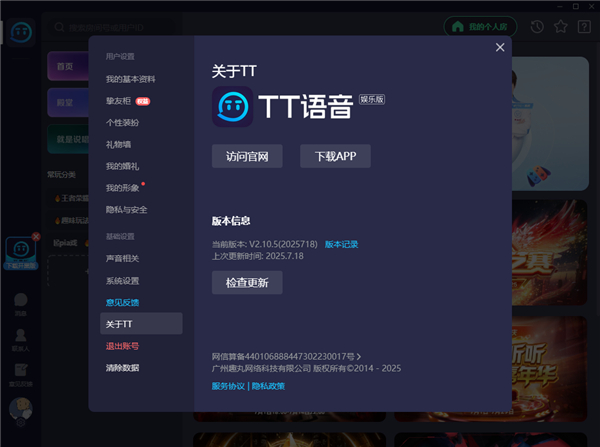Click 退出账号 to log out
Screen dimensions: 600x447
click(122, 346)
